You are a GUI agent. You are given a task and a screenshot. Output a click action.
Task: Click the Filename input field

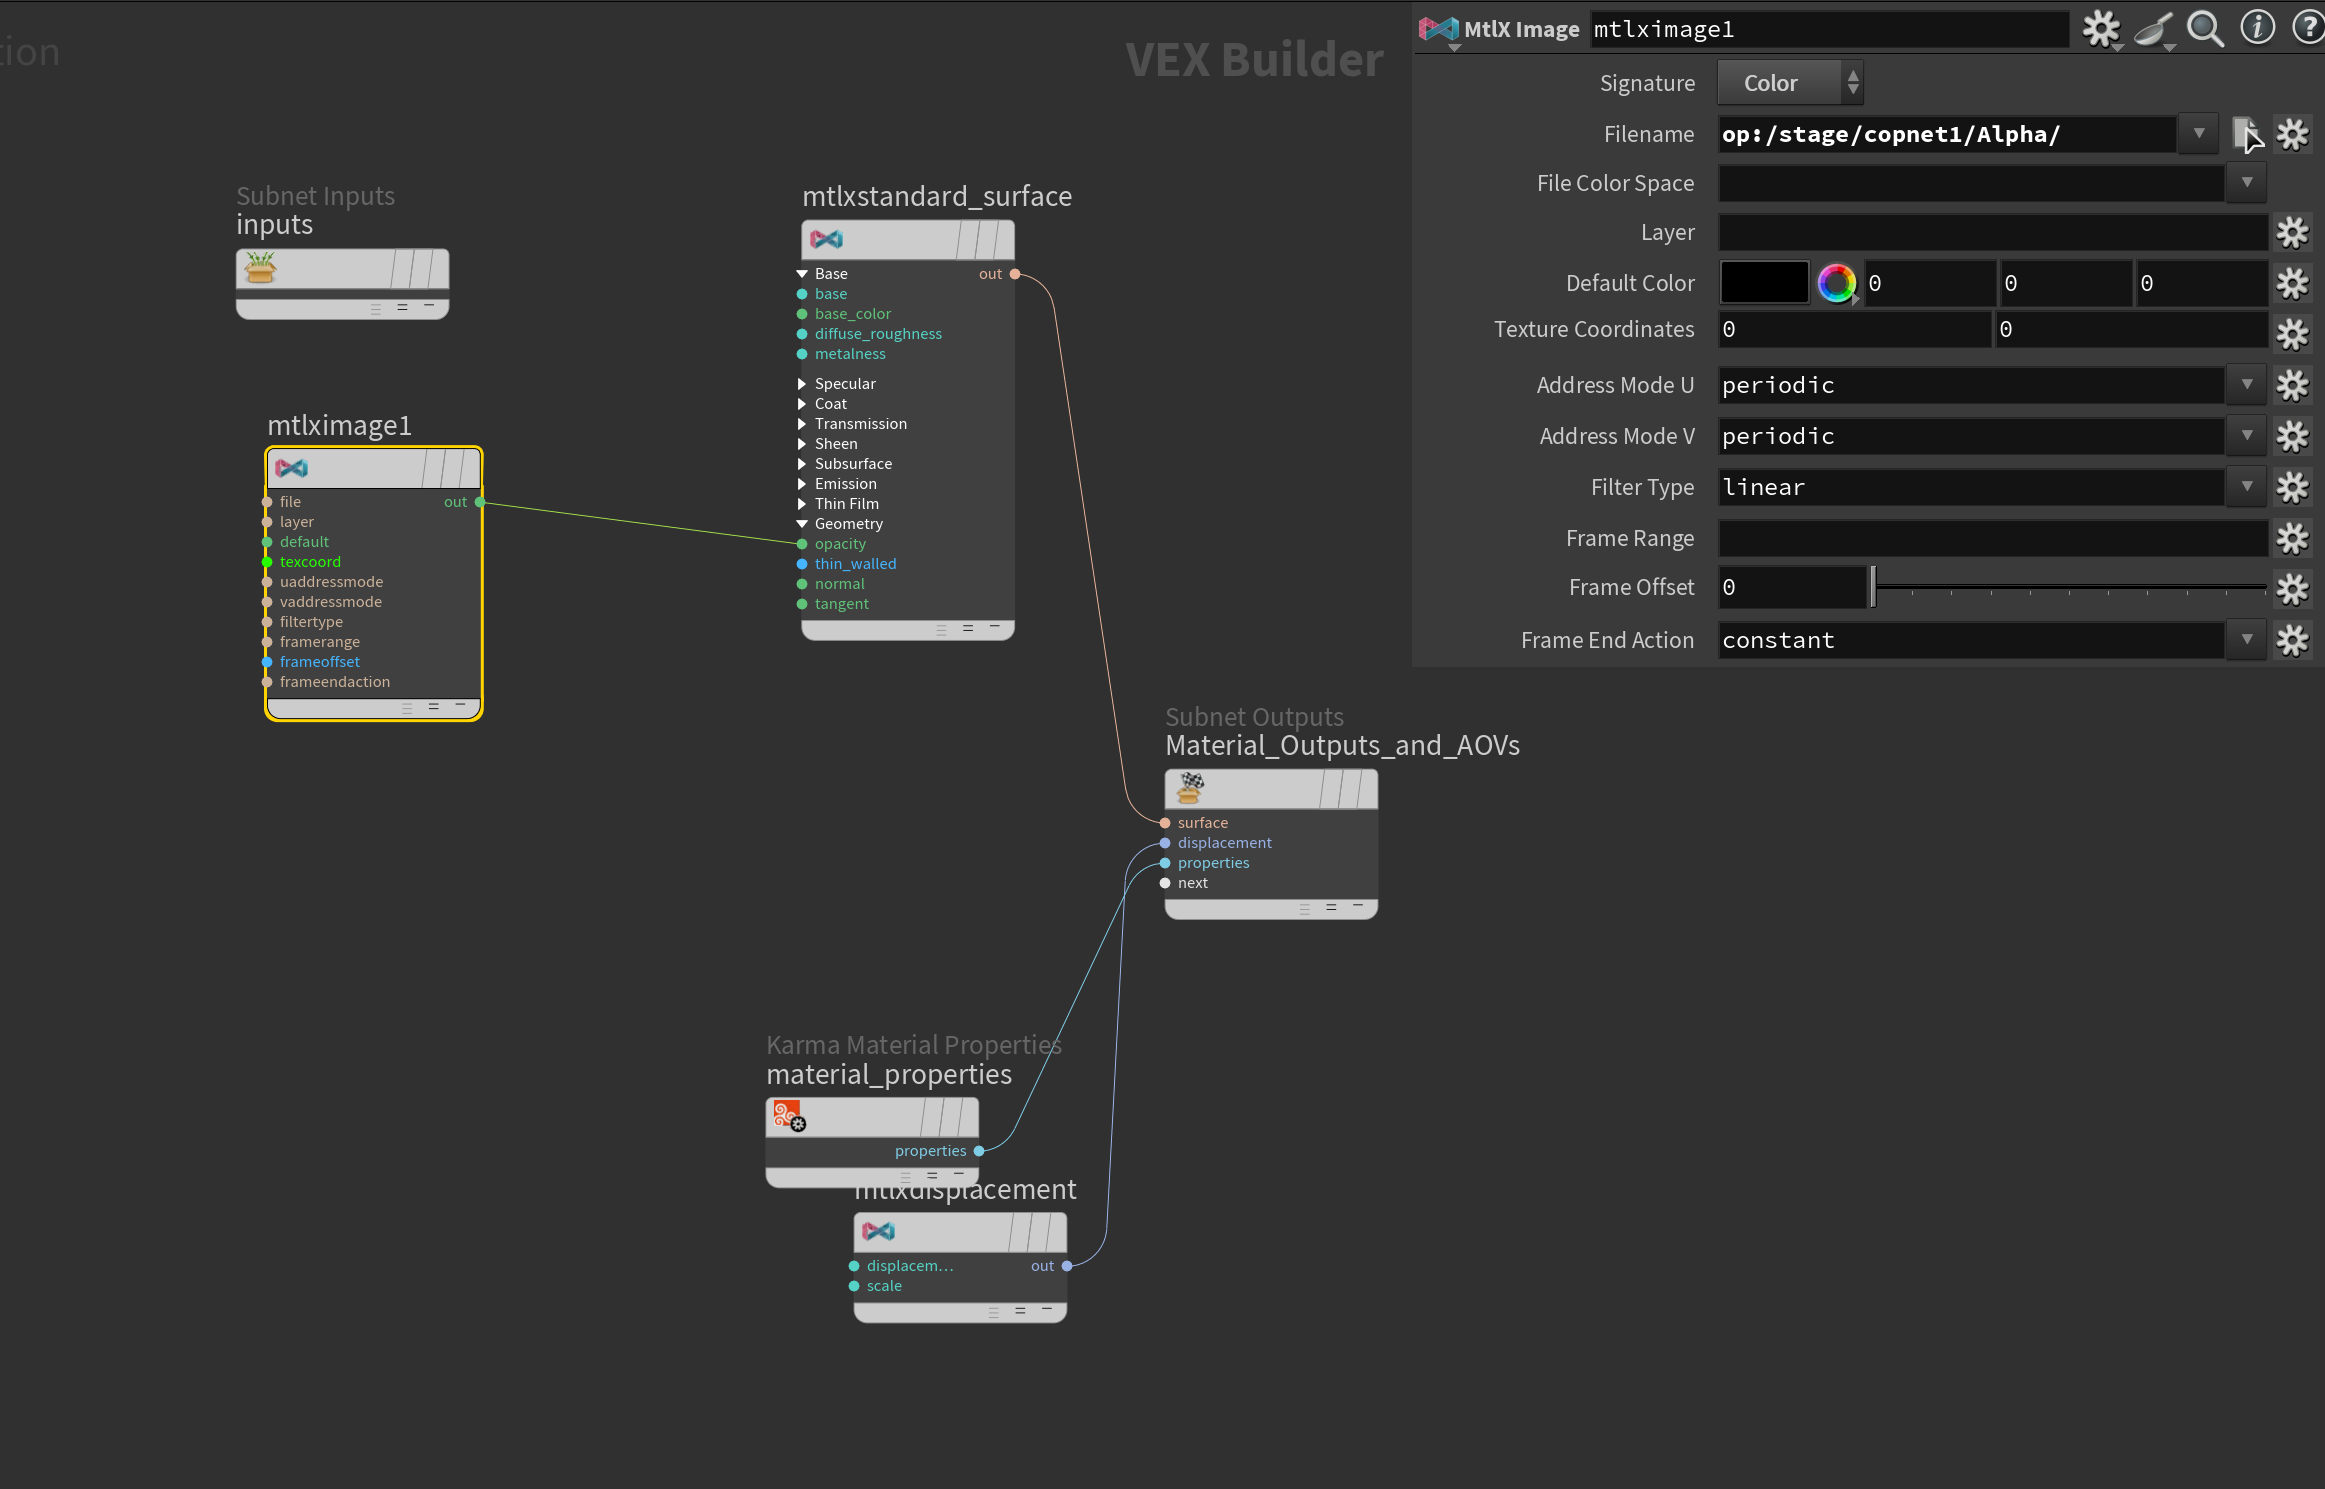pyautogui.click(x=1945, y=134)
